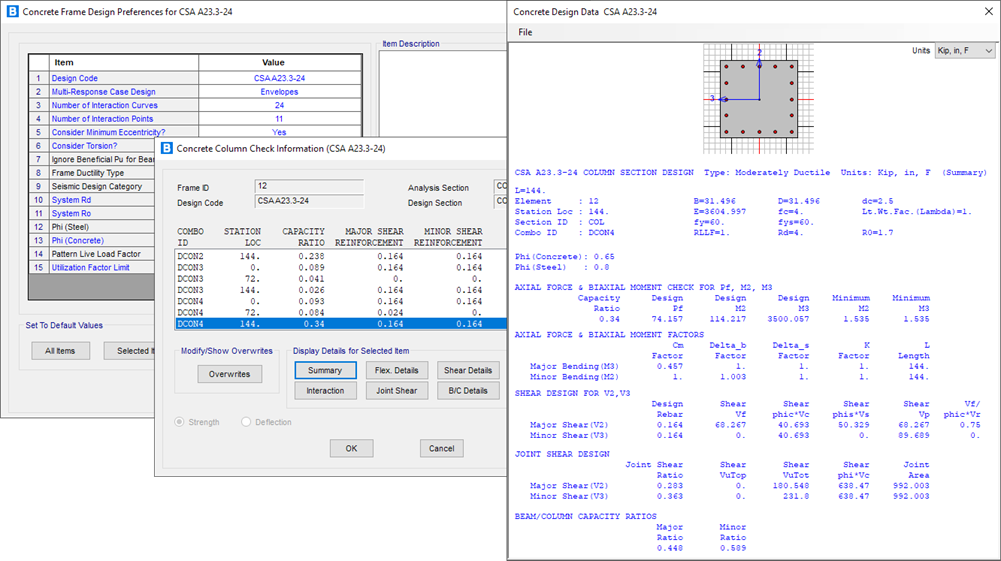Select the Deflection radio button
Viewport: 1001px width, 561px height.
246,422
